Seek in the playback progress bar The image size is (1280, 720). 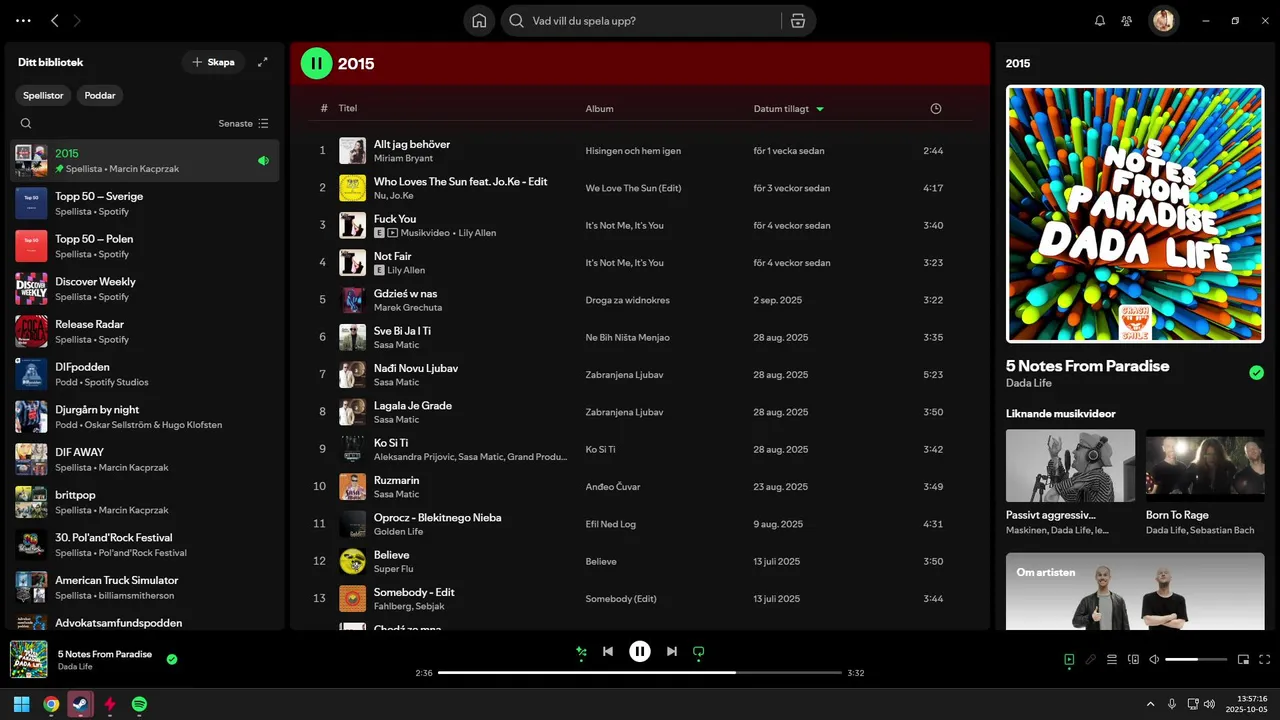pos(640,673)
